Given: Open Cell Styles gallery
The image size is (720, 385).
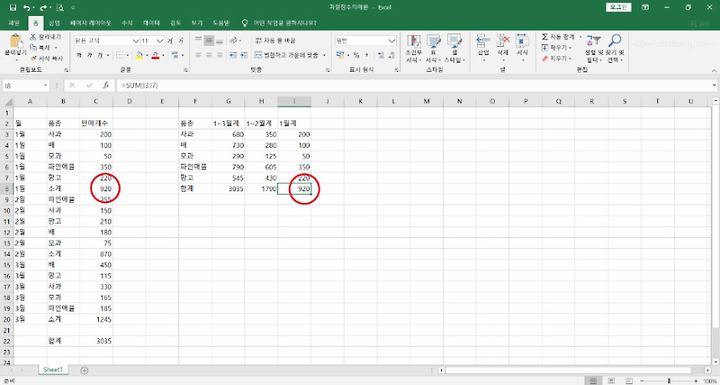Looking at the screenshot, I should coord(455,48).
